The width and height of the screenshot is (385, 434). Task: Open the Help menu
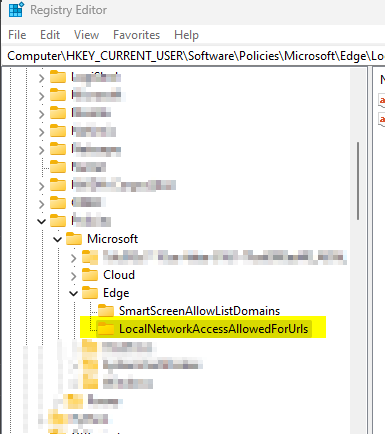coord(186,35)
